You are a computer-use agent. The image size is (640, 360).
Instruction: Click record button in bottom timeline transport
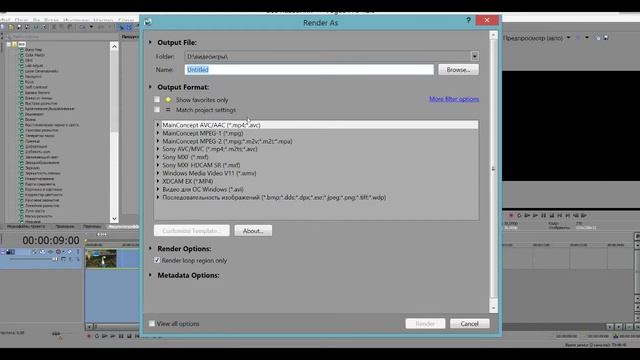pyautogui.click(x=89, y=336)
